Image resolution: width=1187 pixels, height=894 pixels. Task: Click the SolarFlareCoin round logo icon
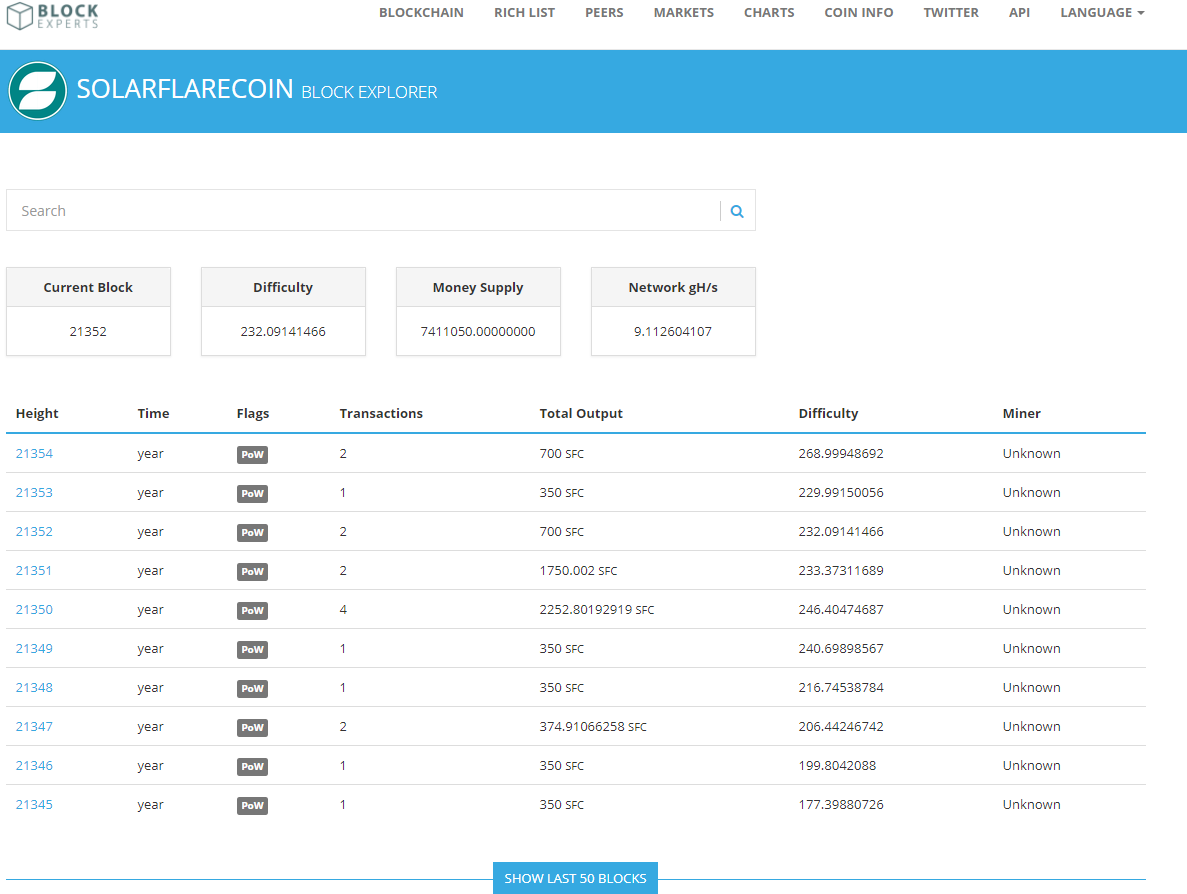click(x=37, y=91)
